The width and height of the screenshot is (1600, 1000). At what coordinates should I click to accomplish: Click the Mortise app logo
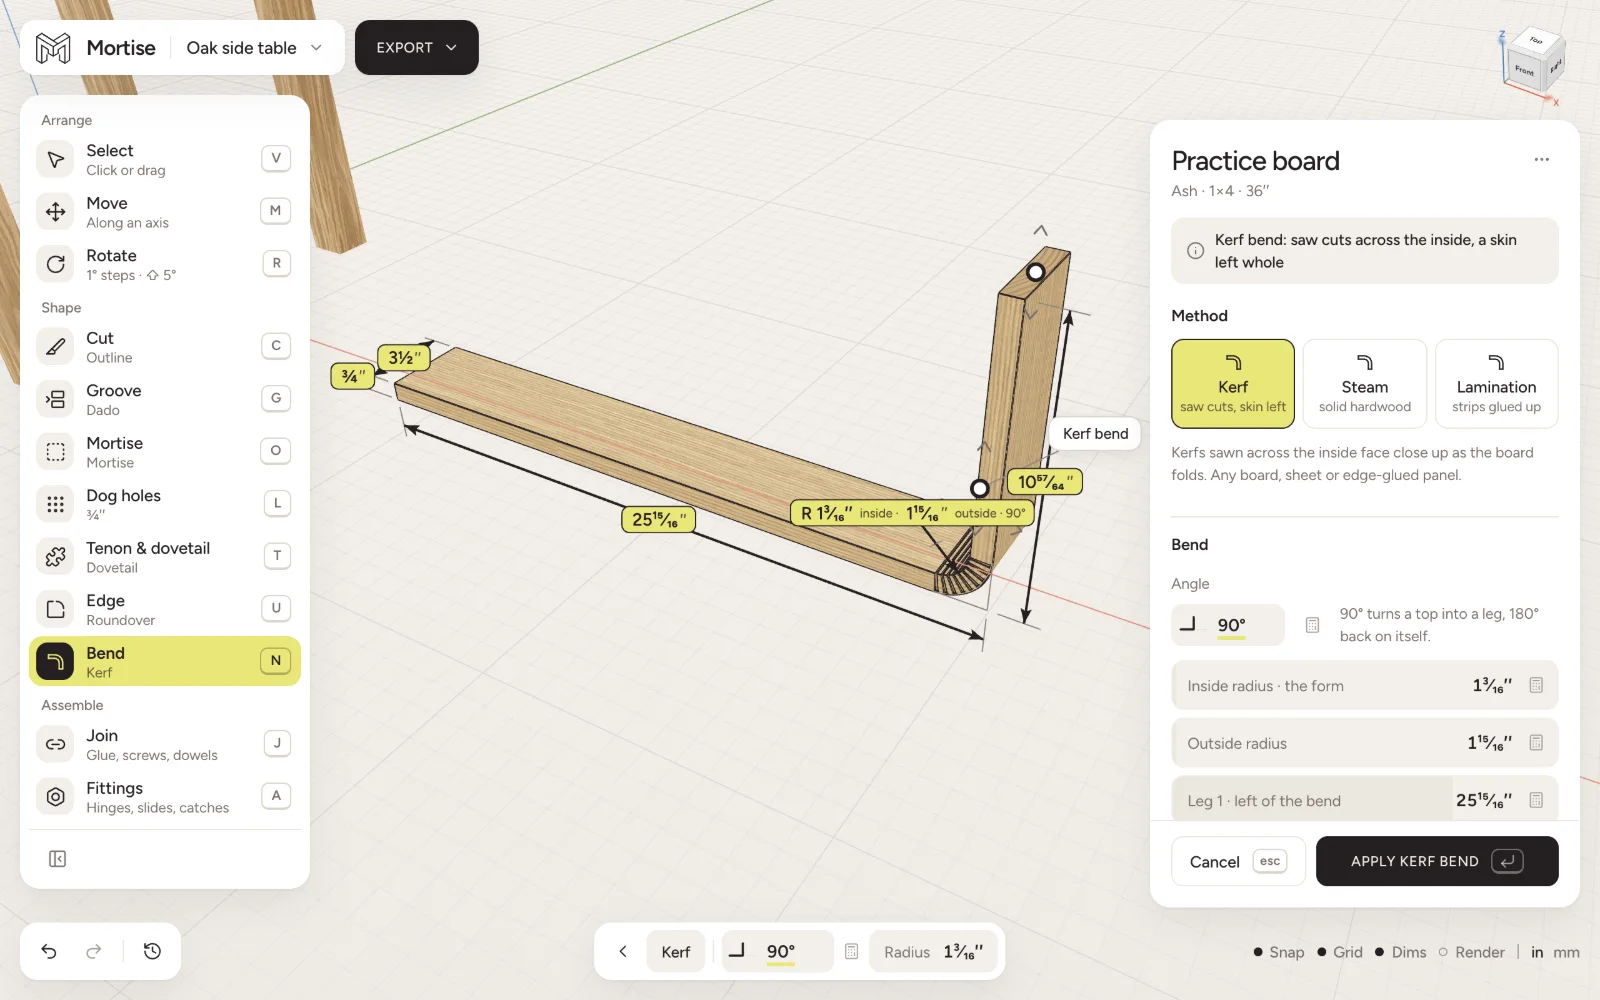(53, 48)
